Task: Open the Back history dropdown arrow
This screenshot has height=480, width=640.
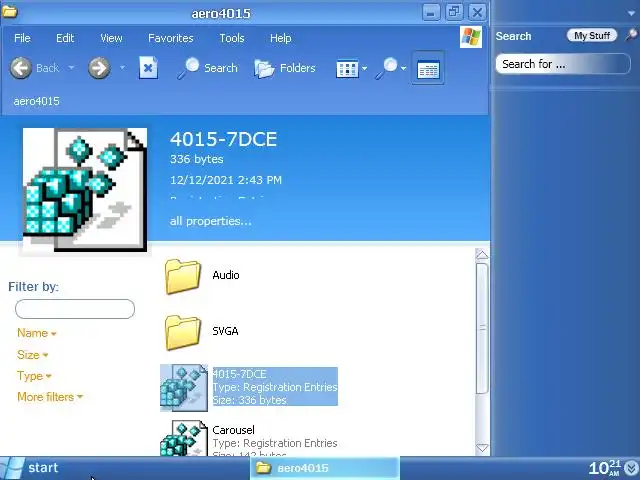Action: point(71,68)
